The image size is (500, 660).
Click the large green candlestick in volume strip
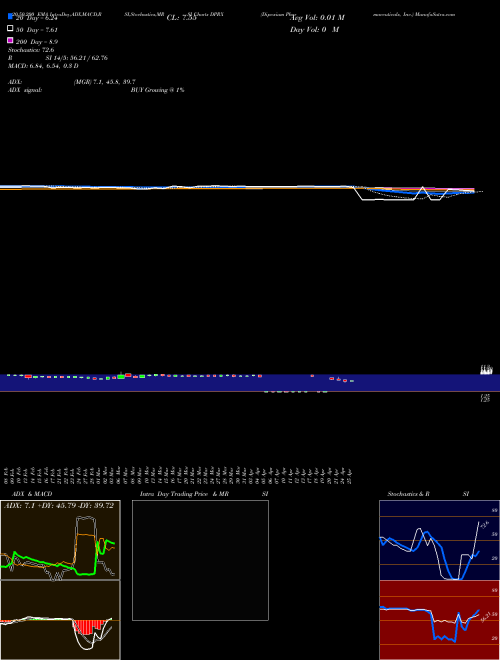point(121,377)
